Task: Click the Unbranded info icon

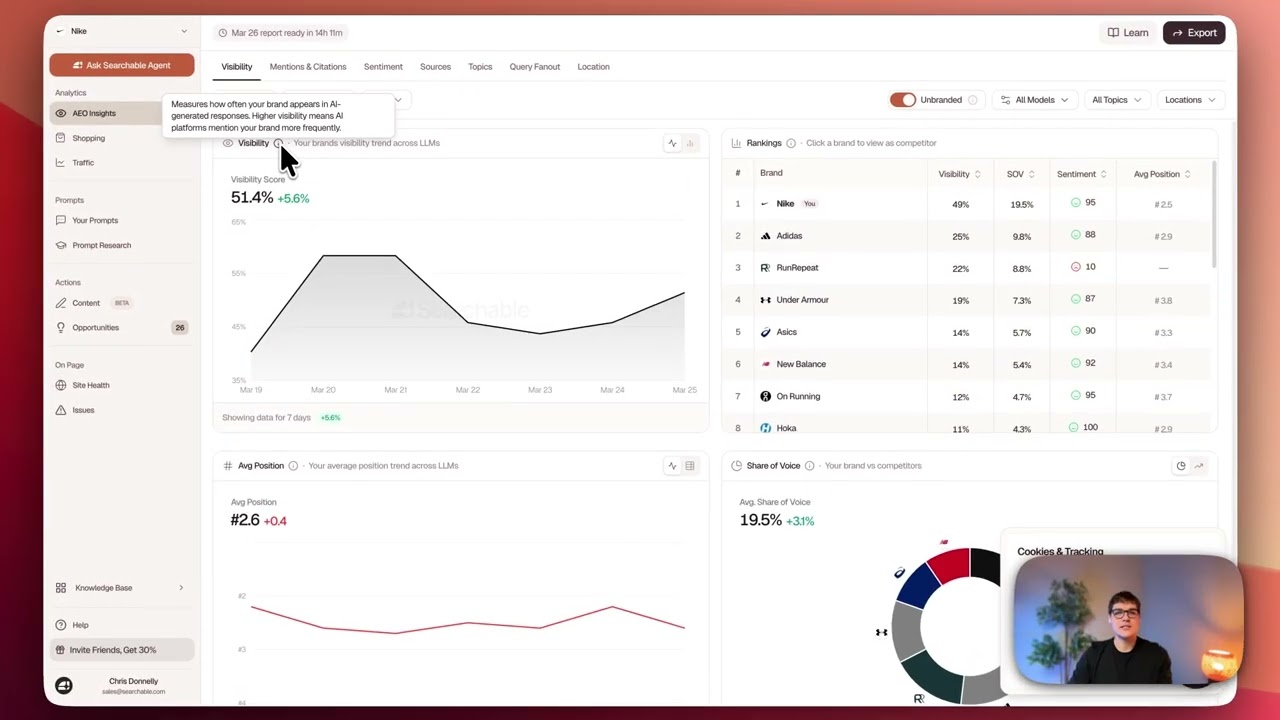Action: coord(973,100)
